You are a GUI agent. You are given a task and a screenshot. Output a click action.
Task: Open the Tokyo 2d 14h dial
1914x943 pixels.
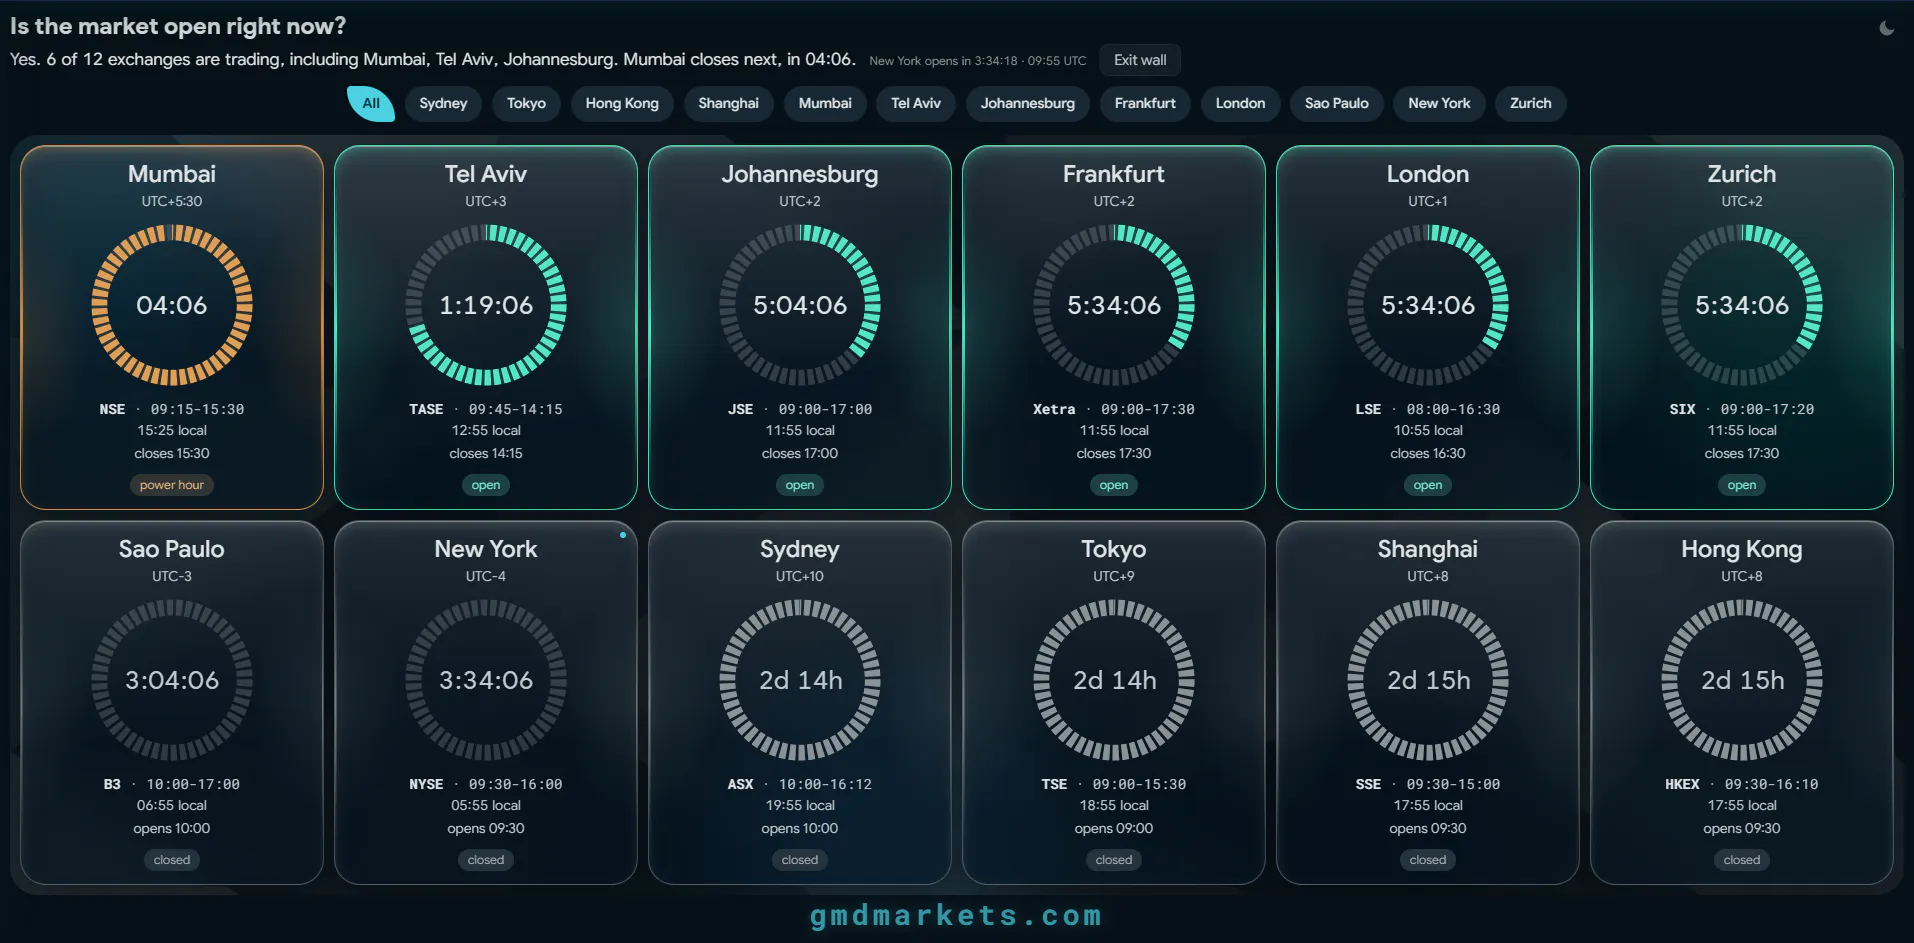click(1114, 680)
